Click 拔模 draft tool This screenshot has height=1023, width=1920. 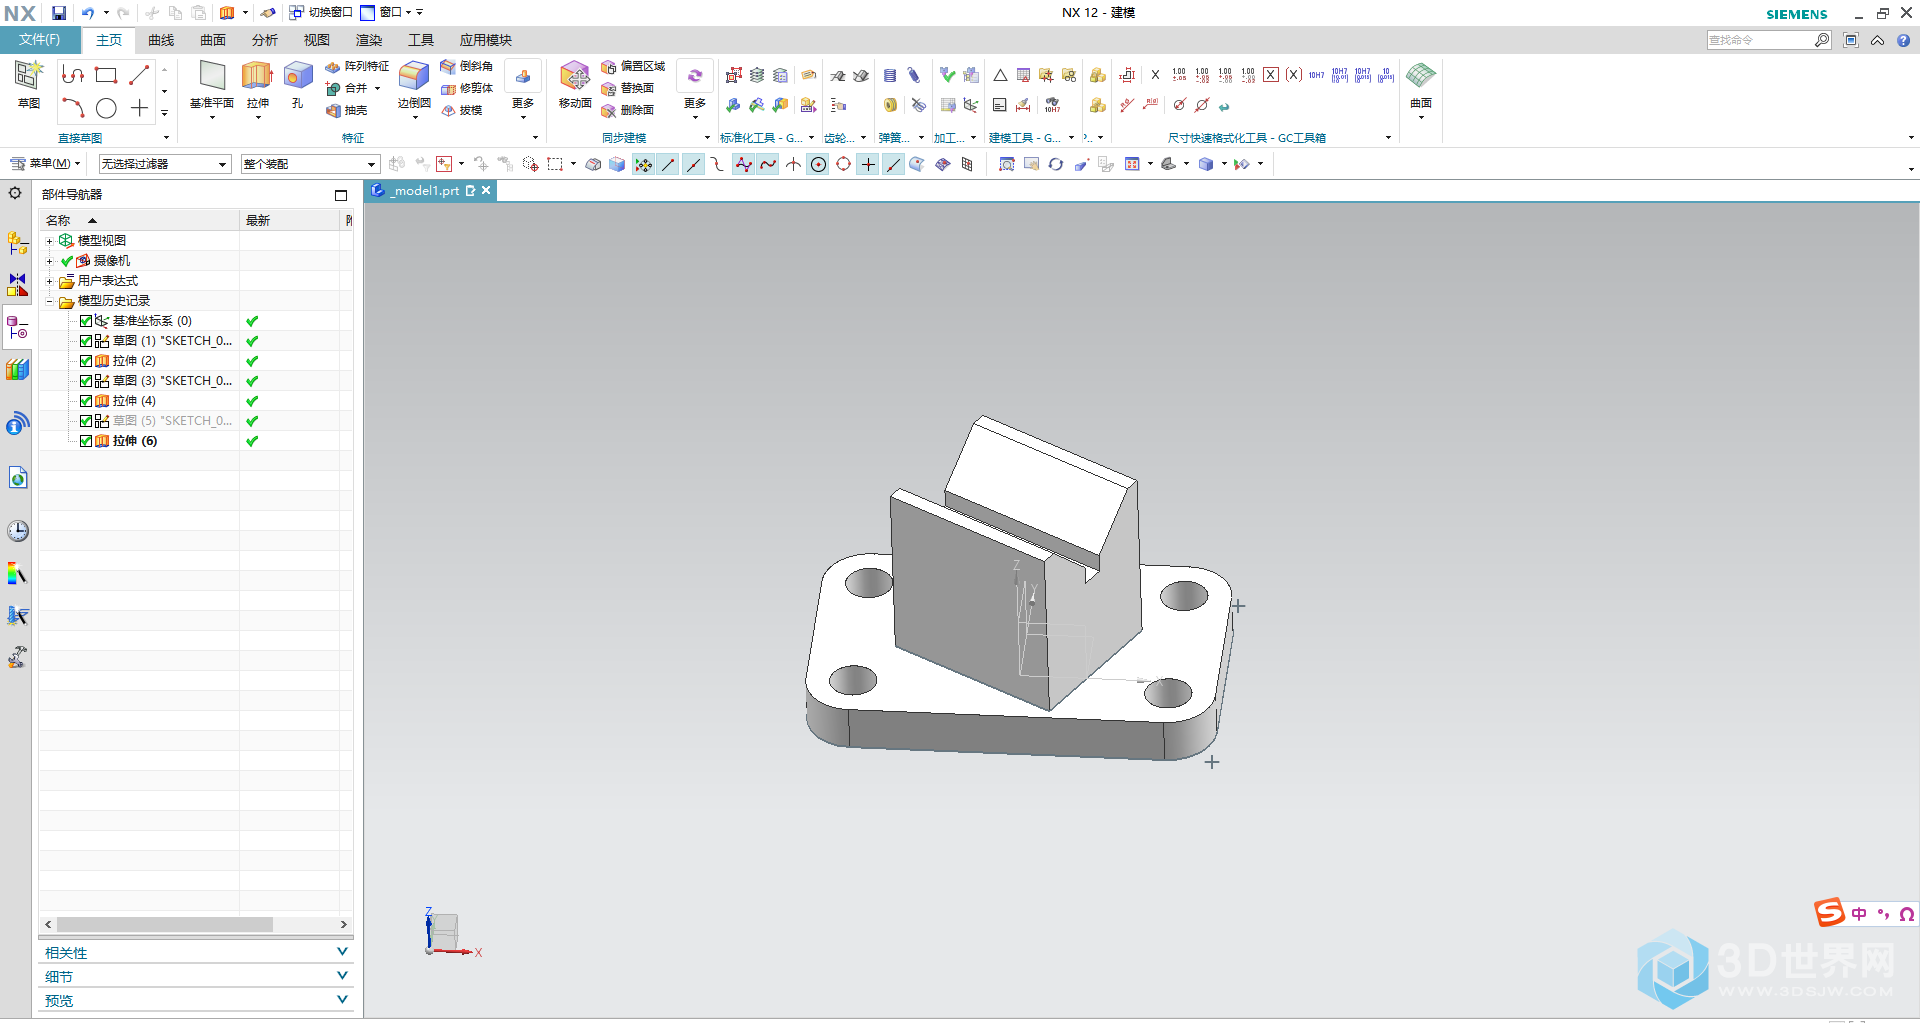(462, 110)
